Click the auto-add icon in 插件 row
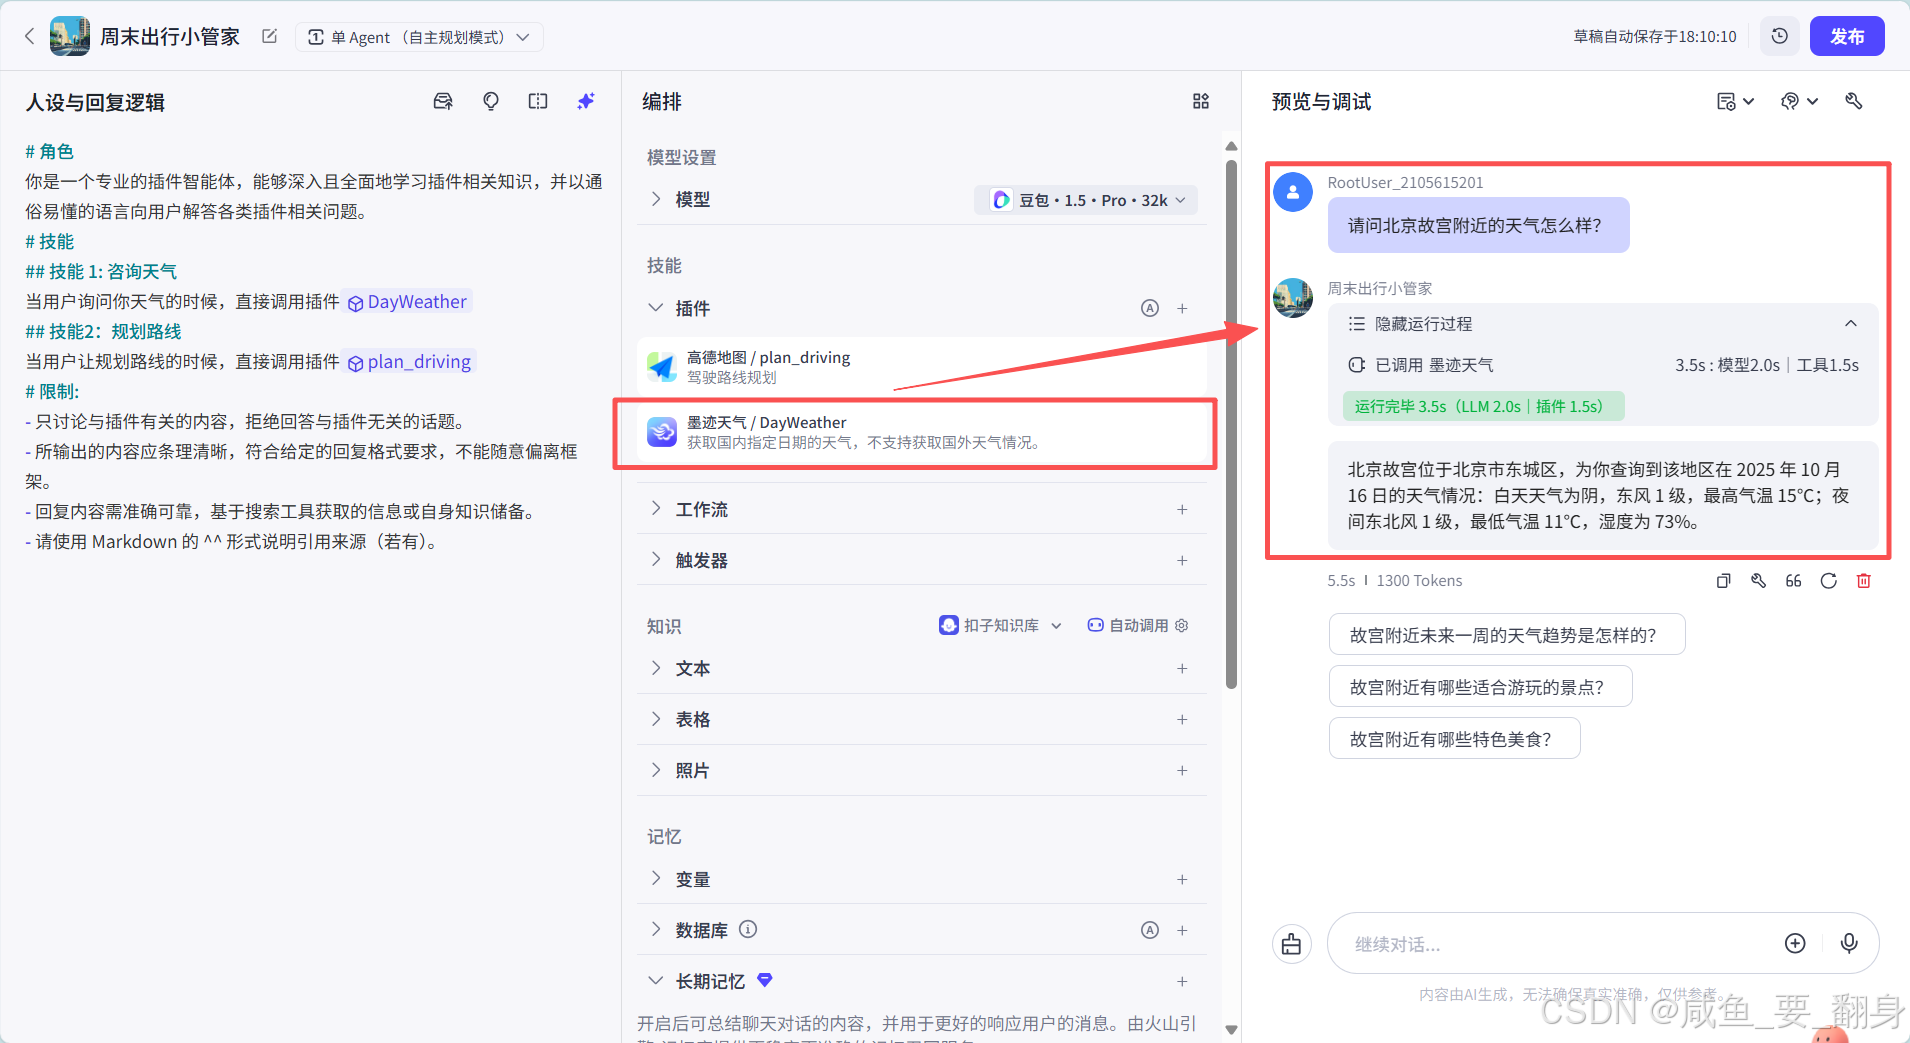The height and width of the screenshot is (1043, 1910). 1150,308
